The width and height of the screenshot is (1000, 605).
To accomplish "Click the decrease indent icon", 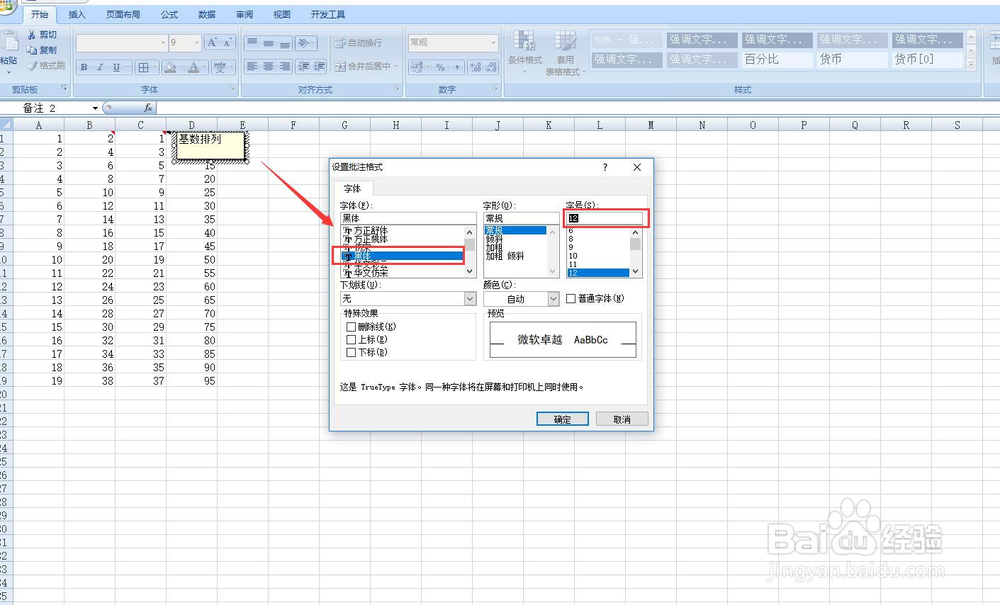I will click(304, 66).
